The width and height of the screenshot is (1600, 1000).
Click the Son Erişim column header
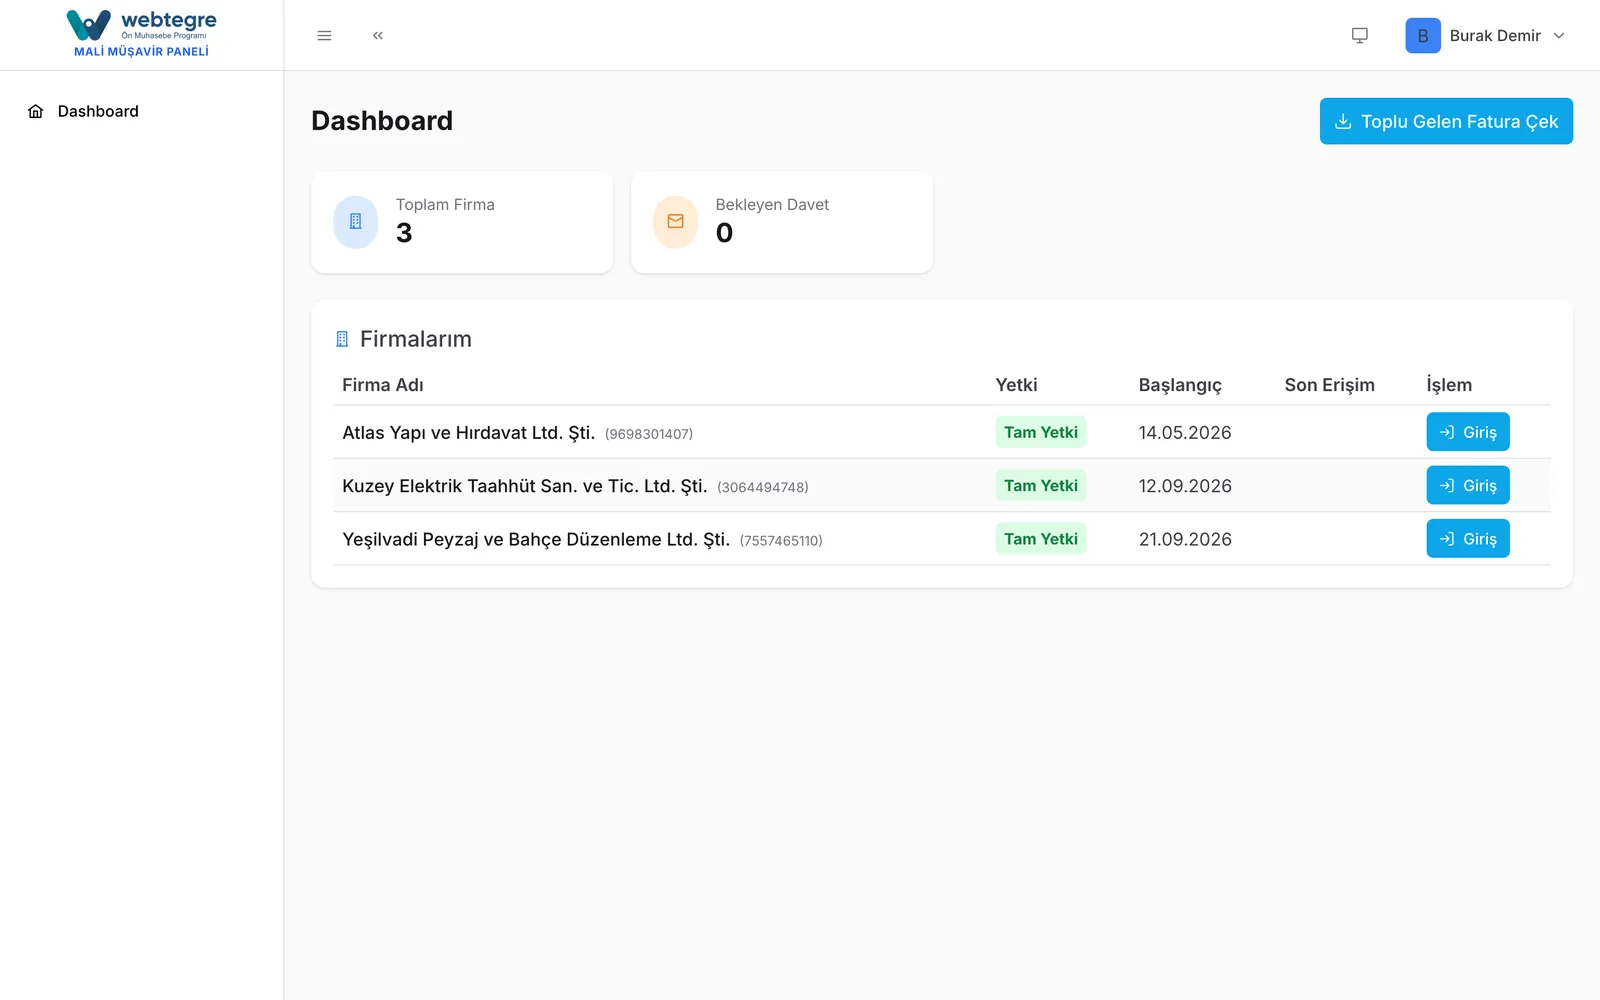[x=1330, y=385]
